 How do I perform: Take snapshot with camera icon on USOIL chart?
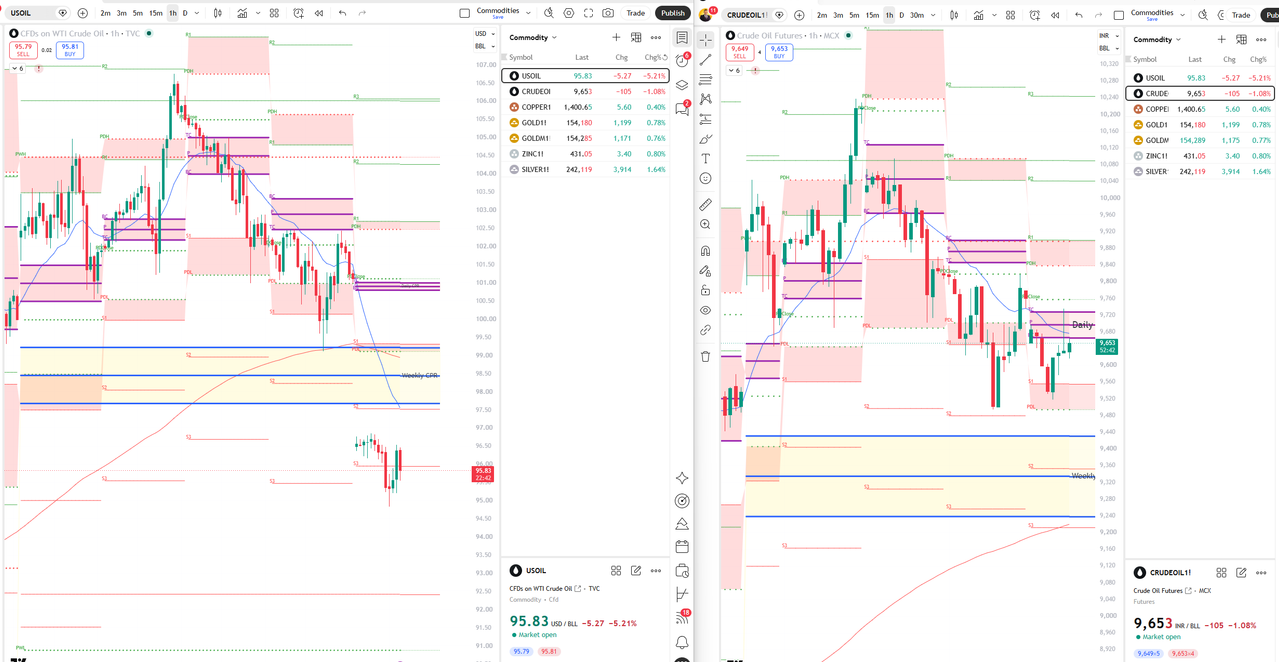[x=608, y=13]
